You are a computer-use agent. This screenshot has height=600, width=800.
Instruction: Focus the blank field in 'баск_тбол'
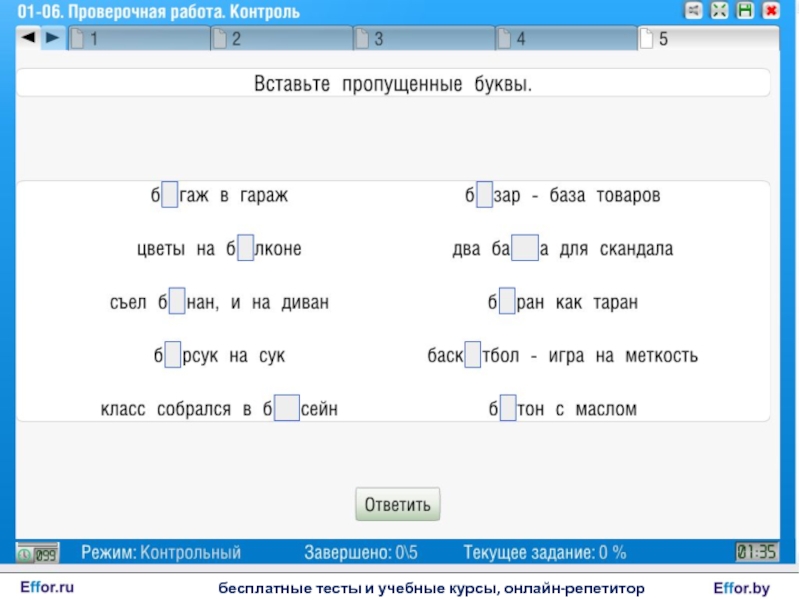(473, 356)
